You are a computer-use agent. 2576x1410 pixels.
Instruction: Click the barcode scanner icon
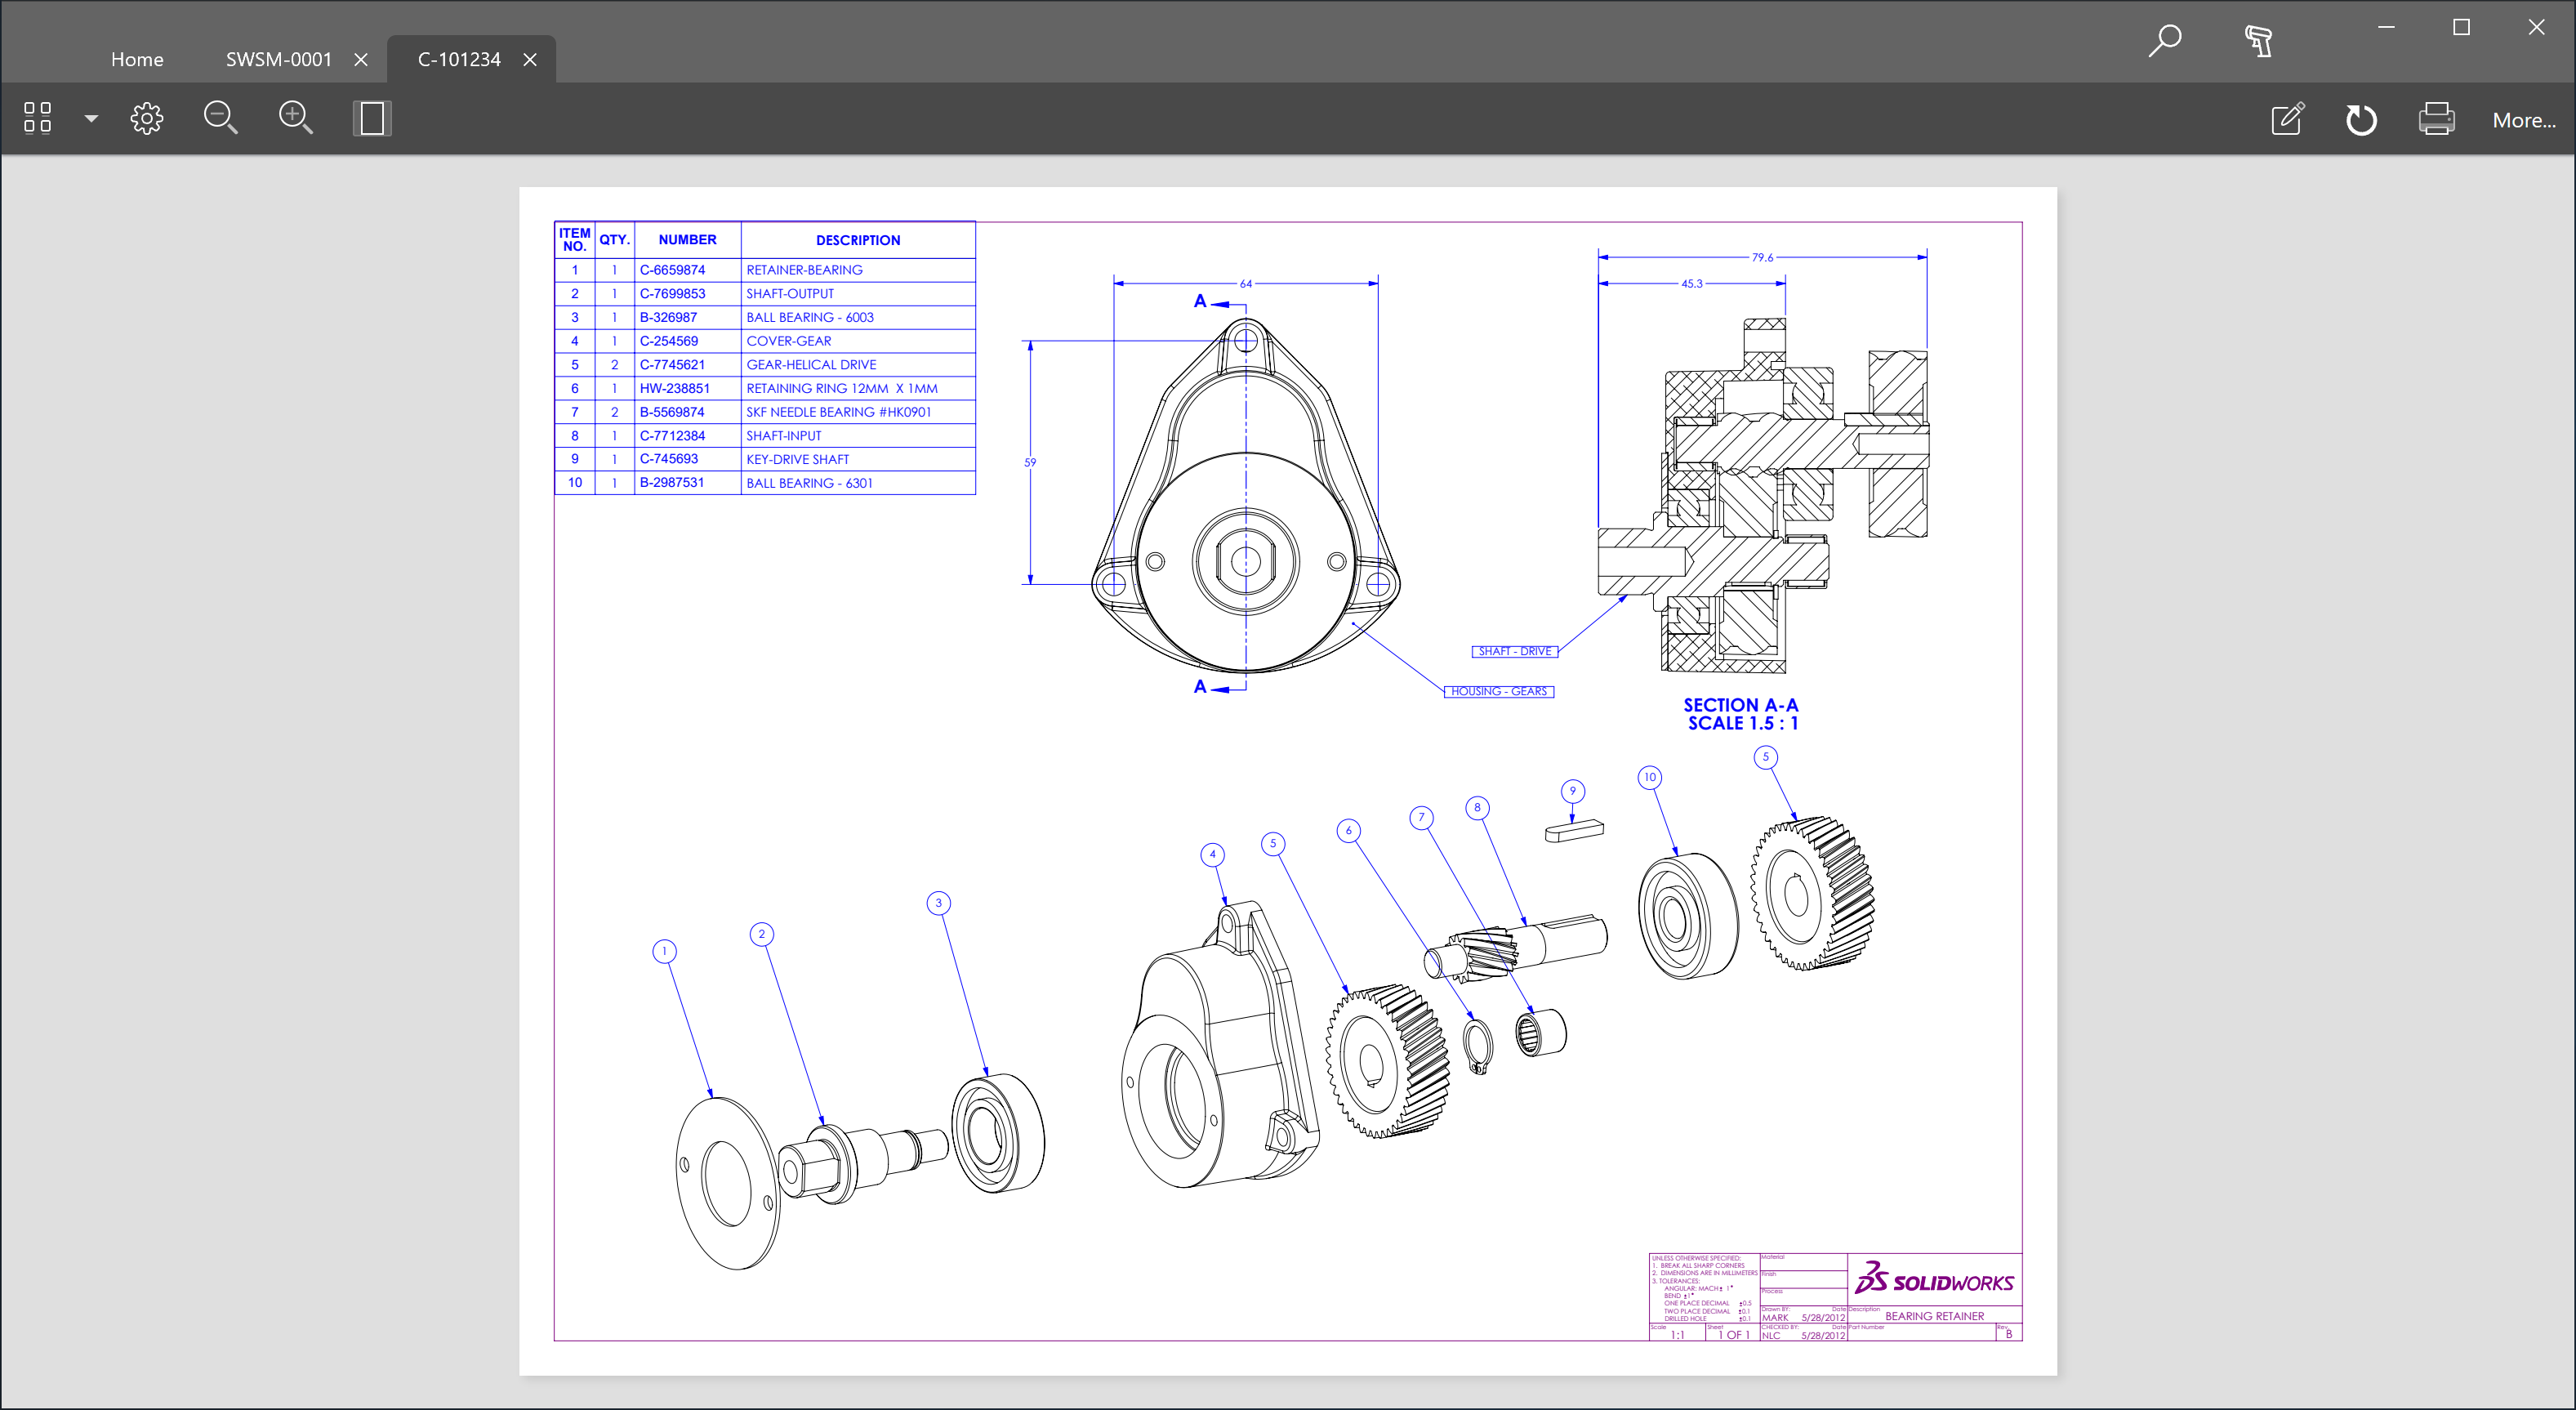[2259, 41]
